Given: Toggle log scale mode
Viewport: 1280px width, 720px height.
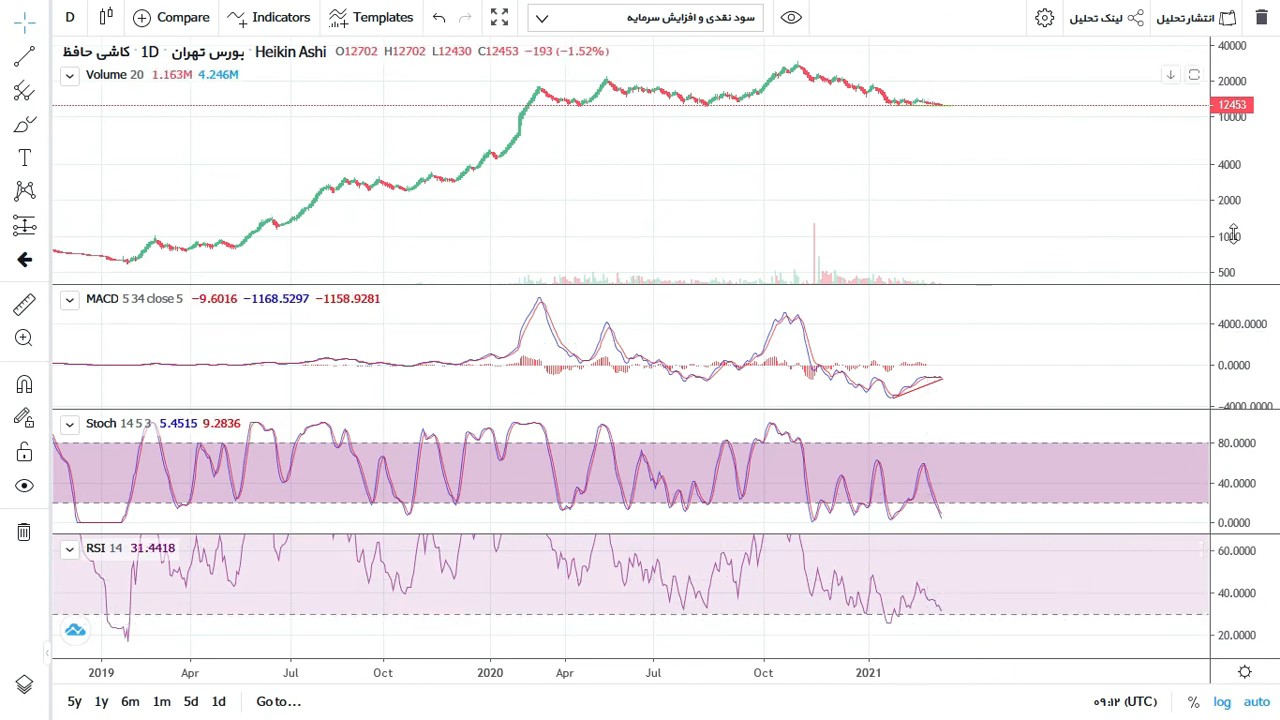Looking at the screenshot, I should pos(1222,702).
